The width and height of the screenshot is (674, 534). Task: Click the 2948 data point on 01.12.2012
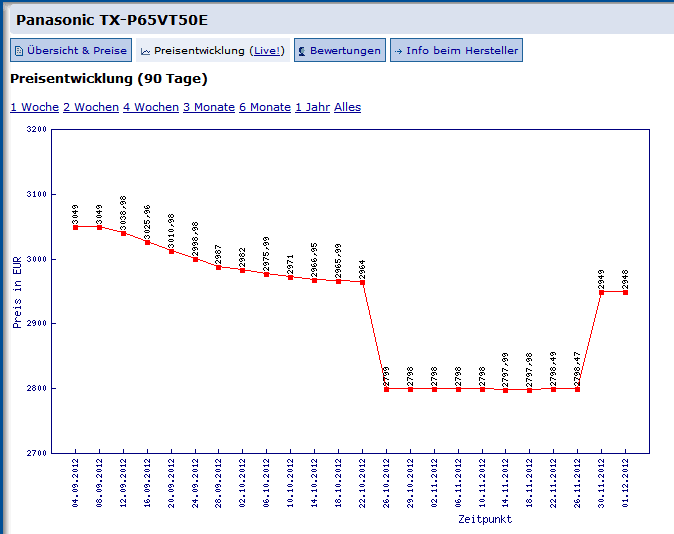625,292
